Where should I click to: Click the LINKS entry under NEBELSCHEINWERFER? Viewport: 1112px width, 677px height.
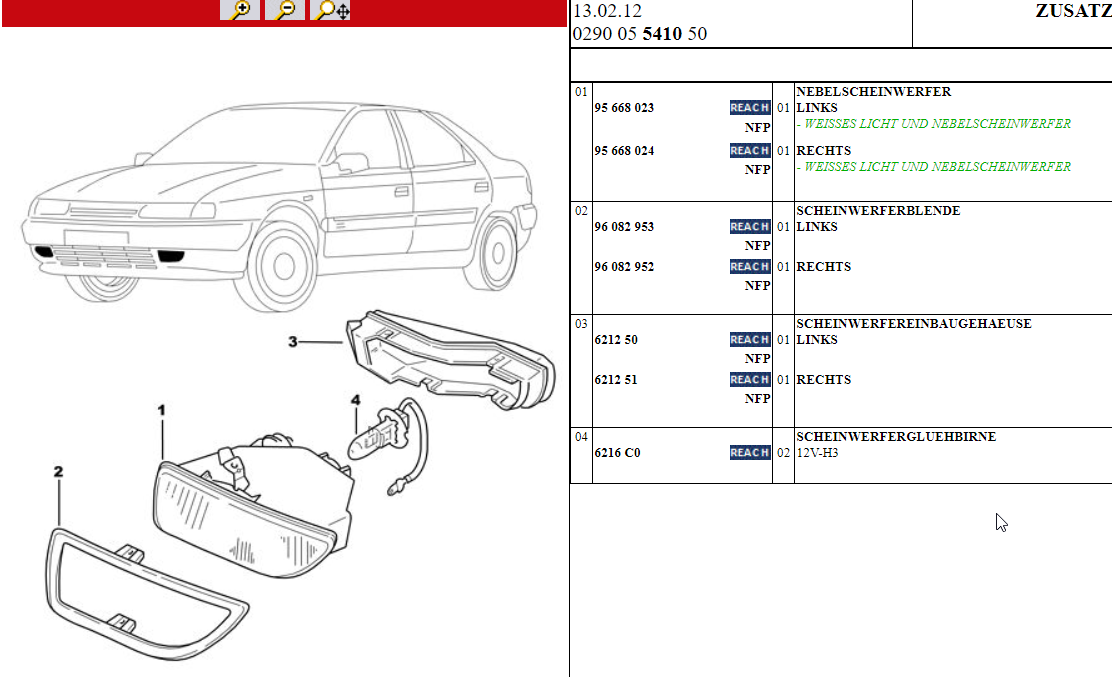point(817,108)
